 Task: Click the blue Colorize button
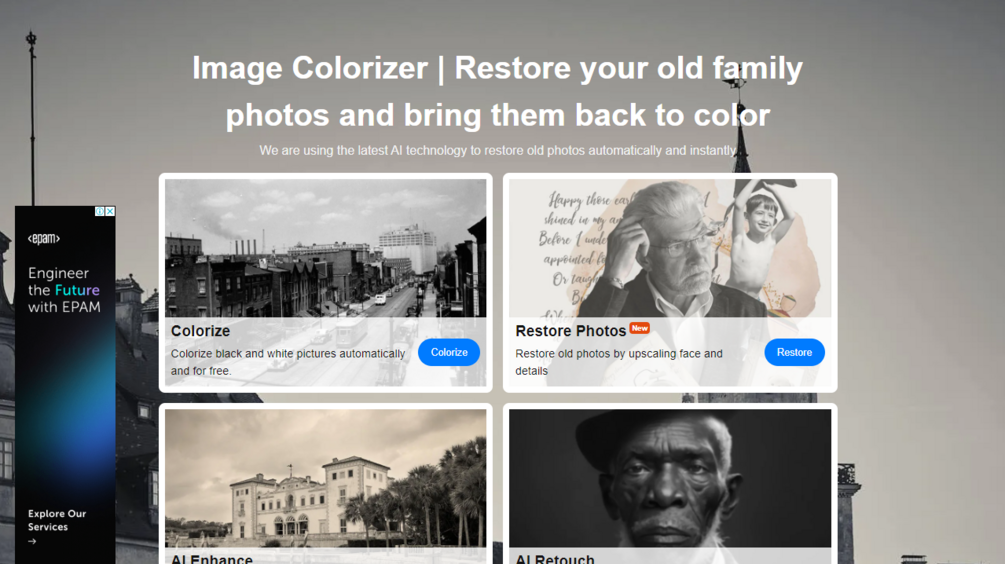pos(449,352)
